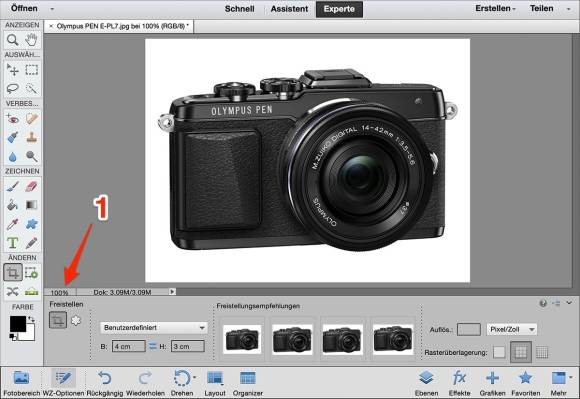Select the Custom Shape tool
The width and height of the screenshot is (580, 399).
point(31,224)
